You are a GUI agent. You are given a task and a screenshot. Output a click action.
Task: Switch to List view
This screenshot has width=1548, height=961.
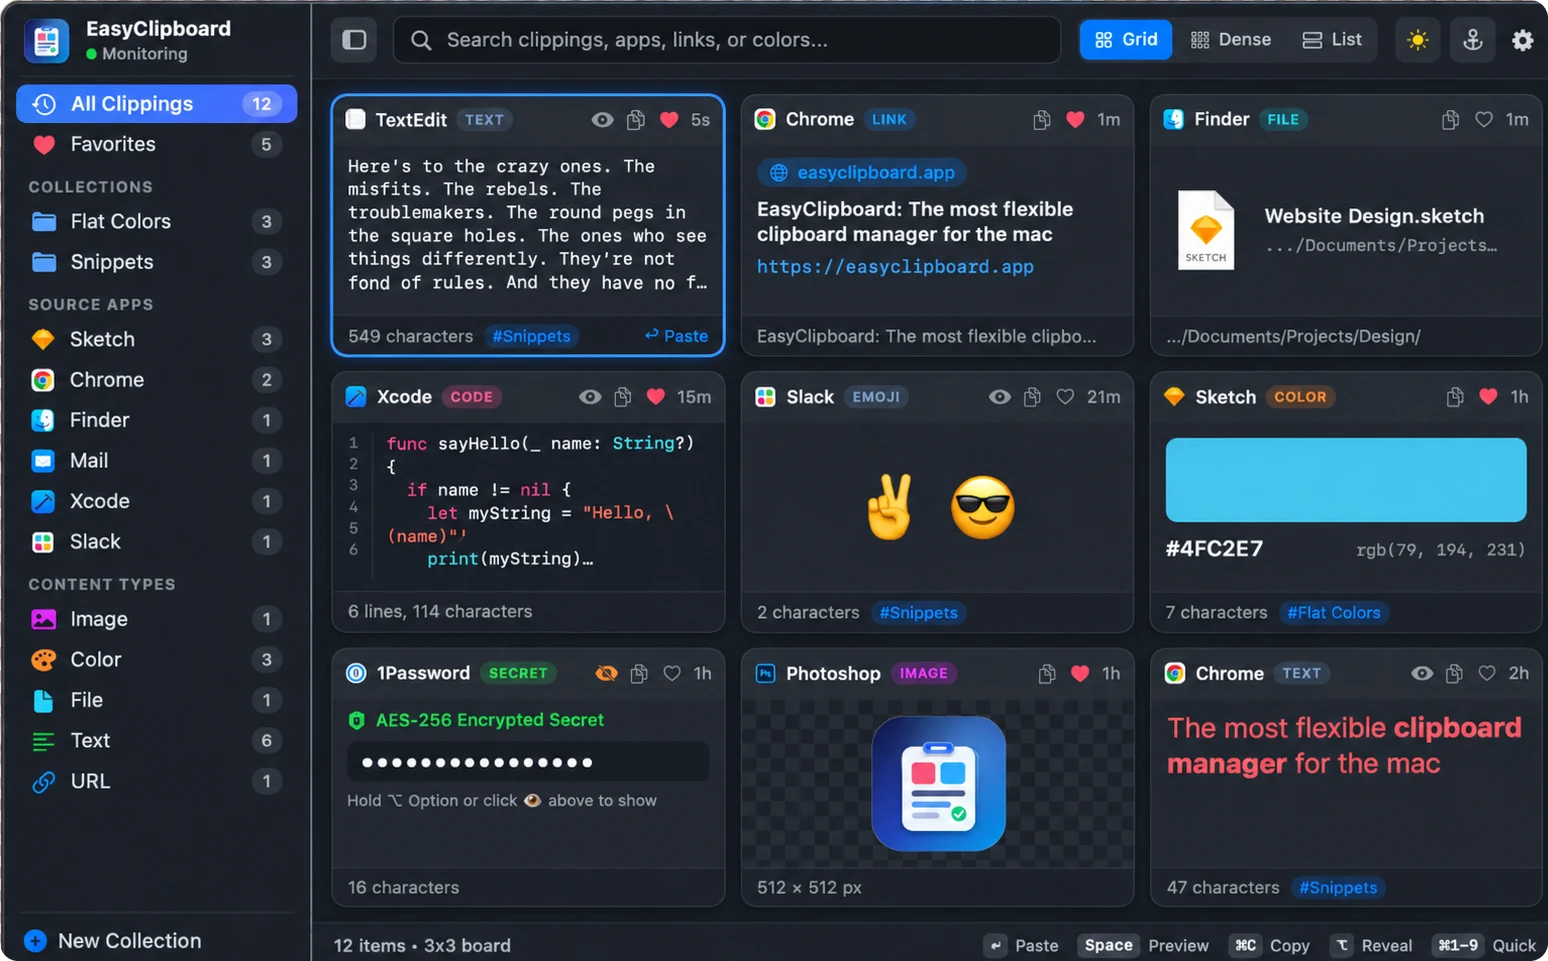[1332, 40]
